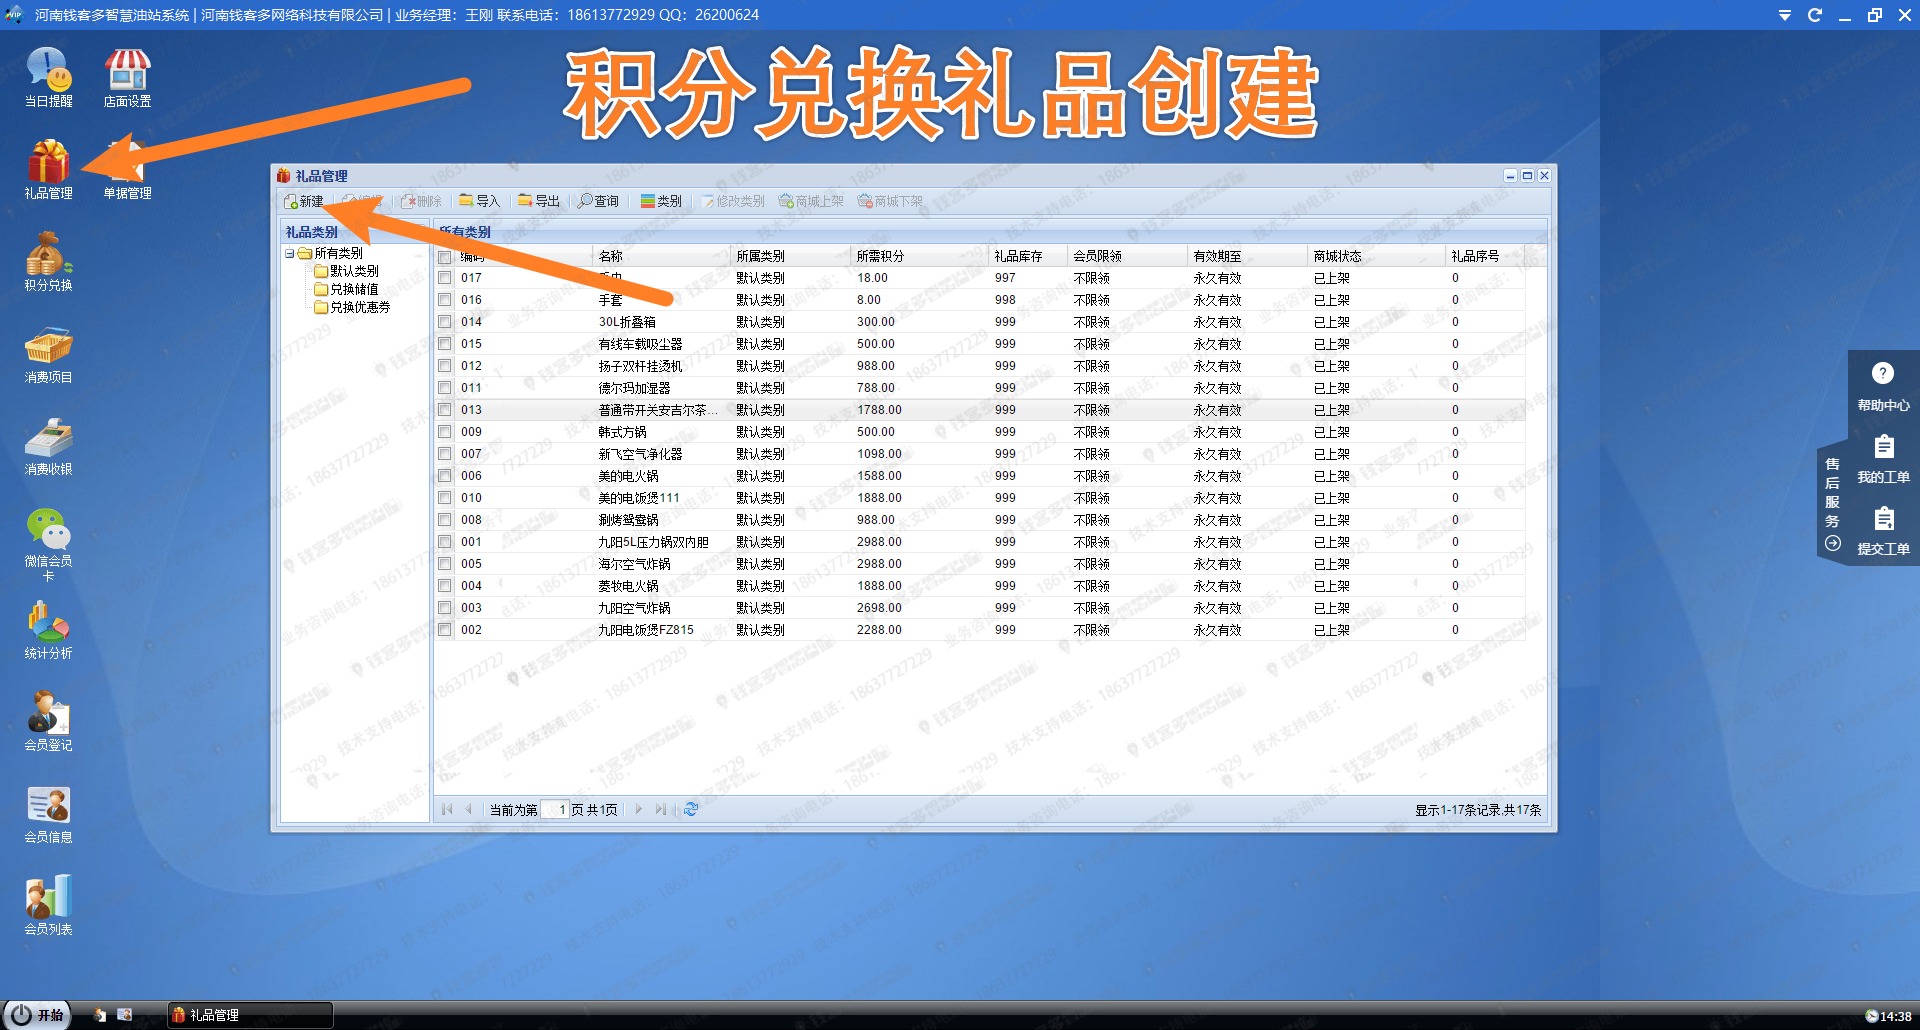
Task: Open the 礼品管理 gift box desktop icon
Action: click(x=48, y=170)
